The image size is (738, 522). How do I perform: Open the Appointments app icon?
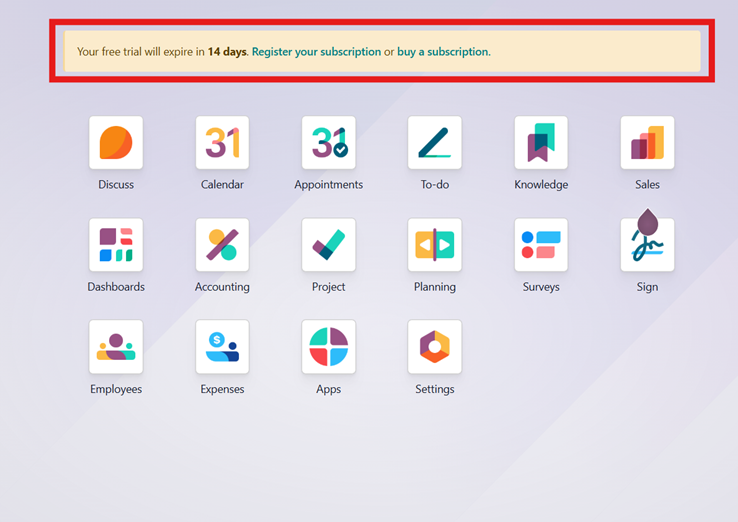point(328,143)
